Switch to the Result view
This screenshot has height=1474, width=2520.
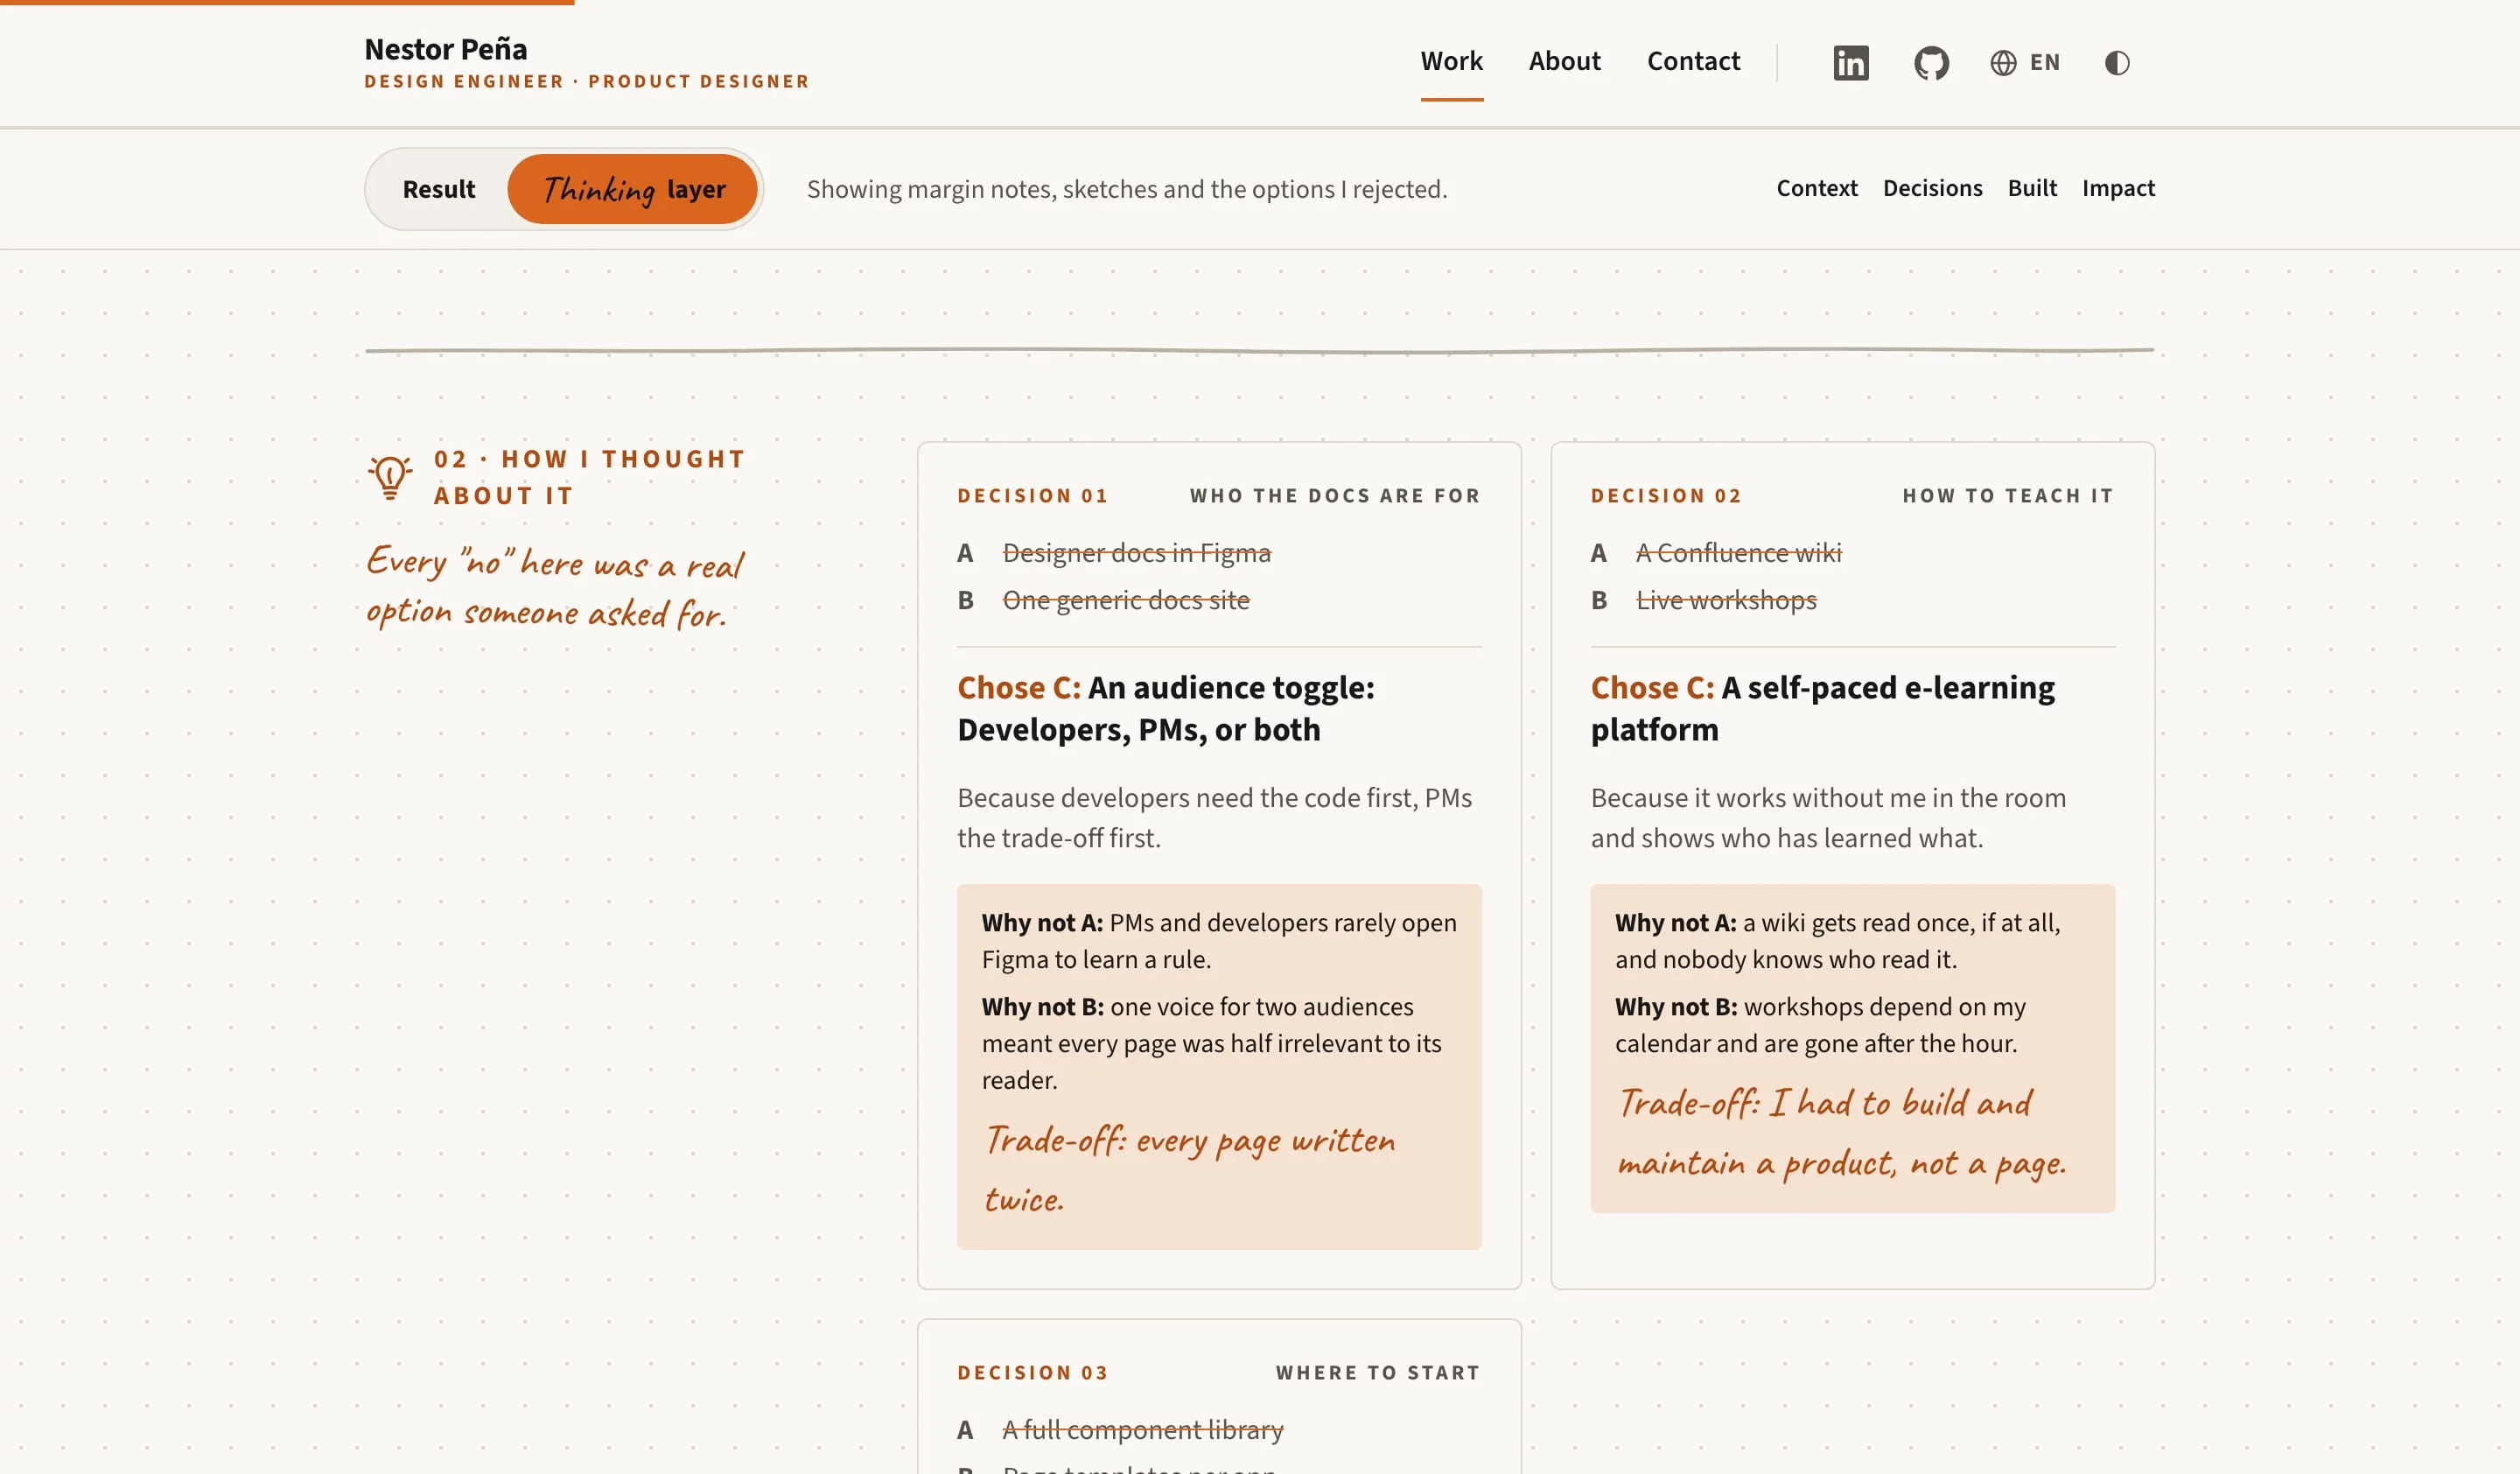[439, 189]
